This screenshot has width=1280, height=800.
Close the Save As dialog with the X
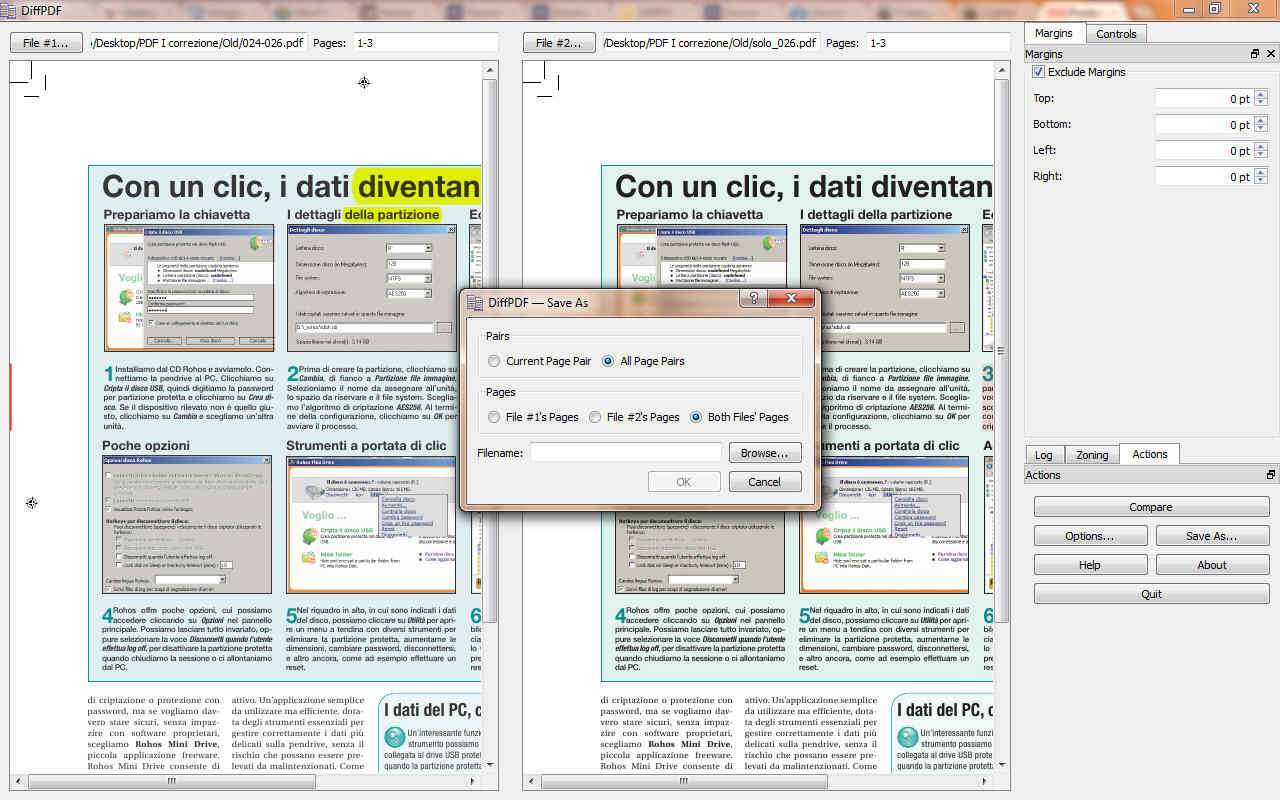pyautogui.click(x=791, y=299)
